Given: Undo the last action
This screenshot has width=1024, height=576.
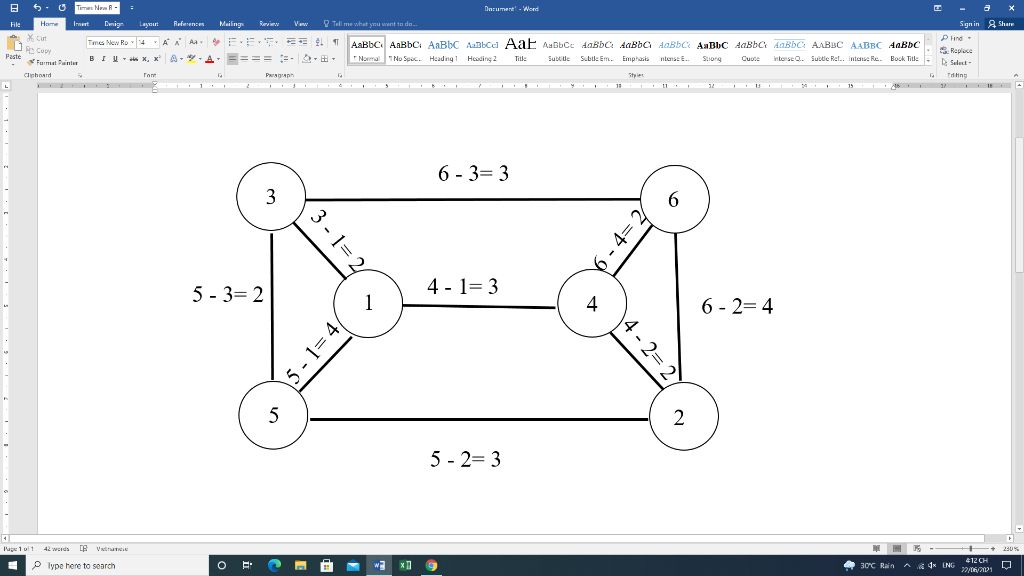Looking at the screenshot, I should (37, 8).
